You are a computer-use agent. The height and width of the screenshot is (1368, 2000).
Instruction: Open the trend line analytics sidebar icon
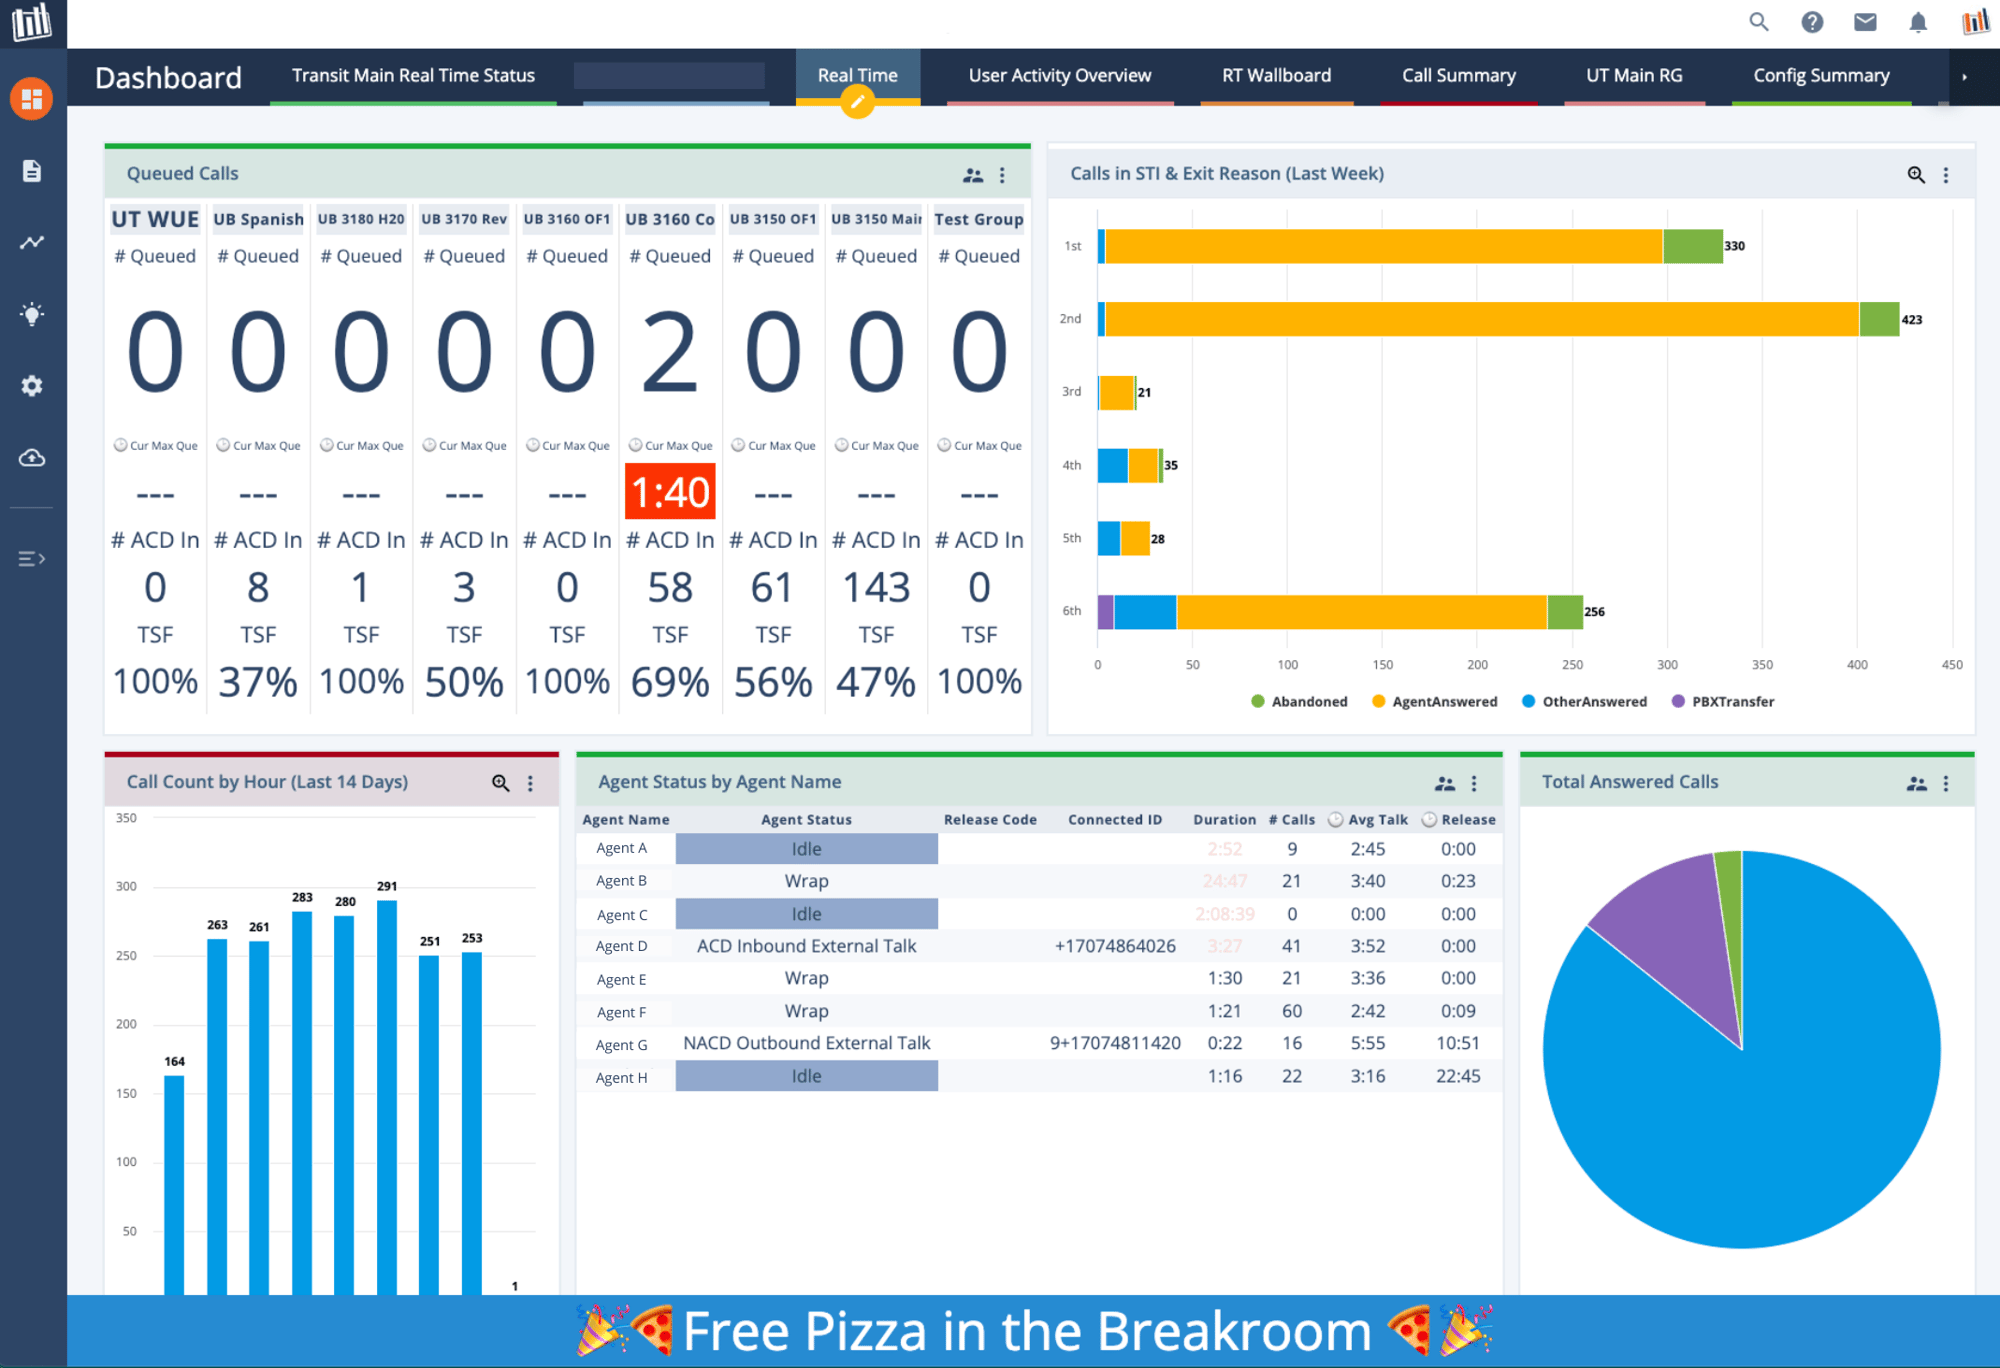tap(32, 242)
